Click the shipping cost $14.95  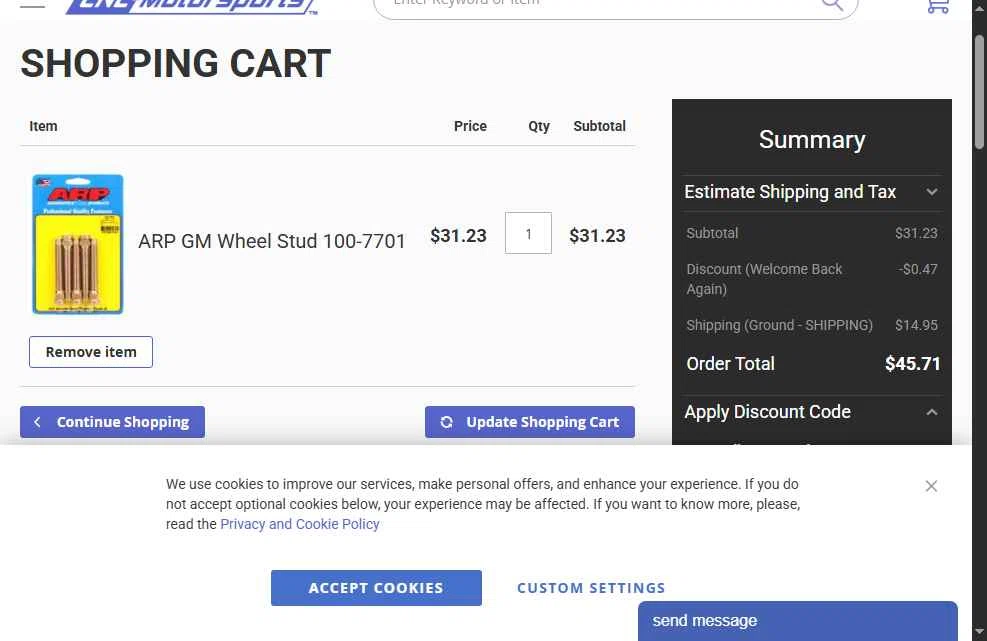coord(916,326)
